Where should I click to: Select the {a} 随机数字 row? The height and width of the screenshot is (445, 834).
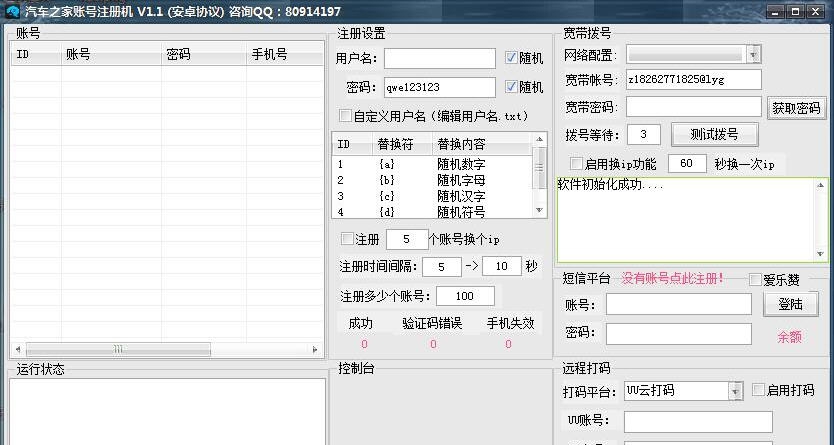point(432,164)
